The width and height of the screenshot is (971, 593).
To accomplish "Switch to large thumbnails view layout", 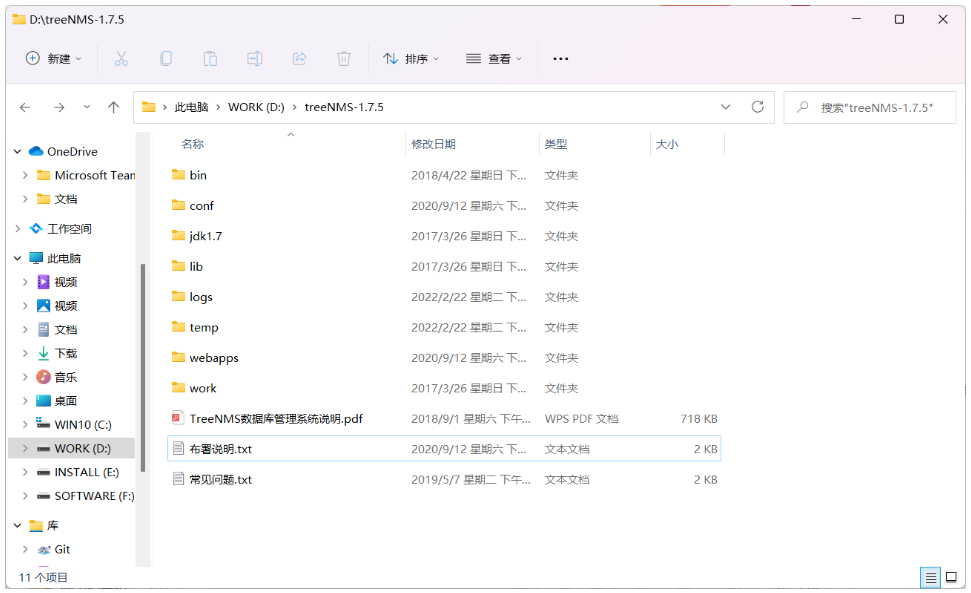I will coord(951,578).
